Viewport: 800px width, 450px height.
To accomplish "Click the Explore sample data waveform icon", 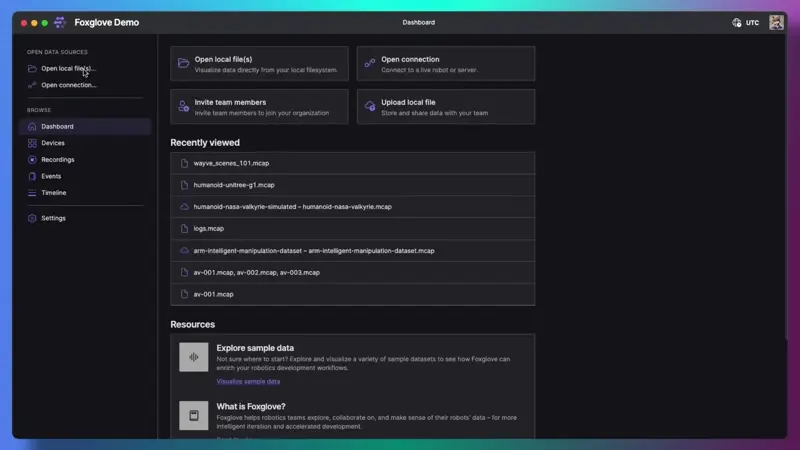I will pos(194,357).
